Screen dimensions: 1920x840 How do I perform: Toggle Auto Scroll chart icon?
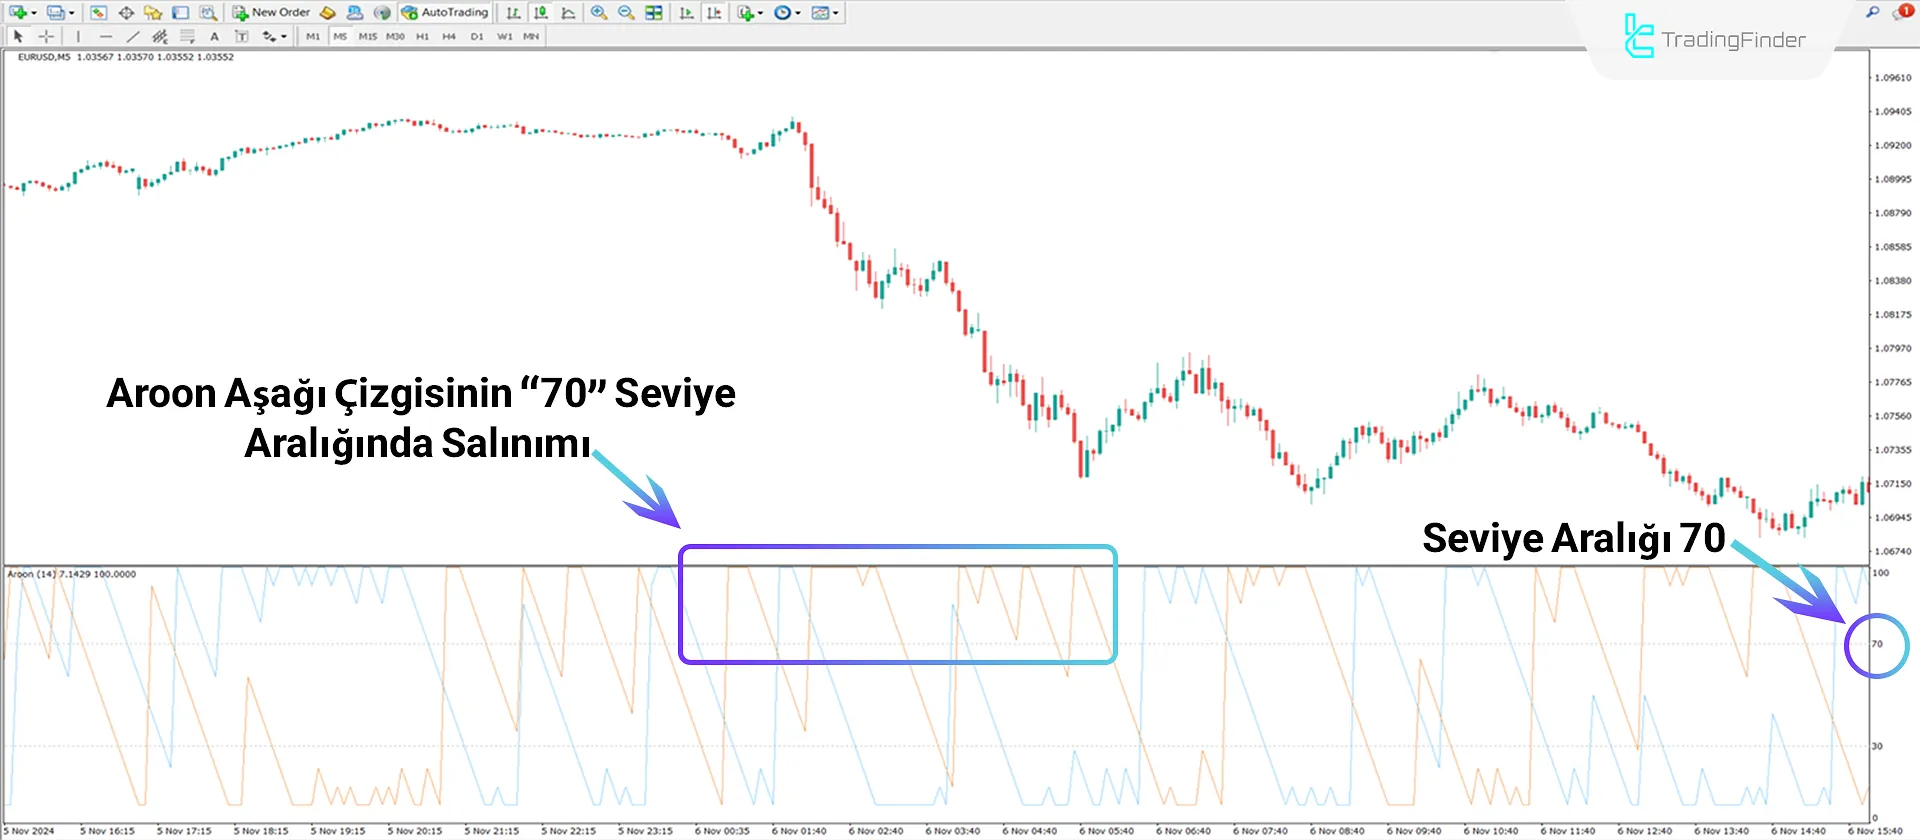point(686,12)
